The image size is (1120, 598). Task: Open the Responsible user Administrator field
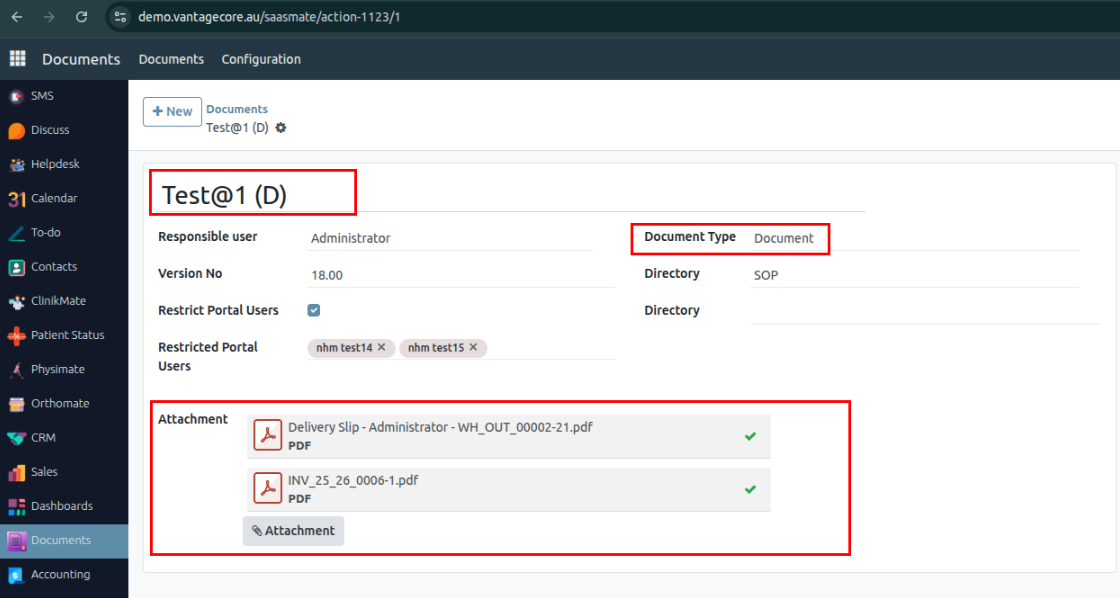pyautogui.click(x=450, y=238)
